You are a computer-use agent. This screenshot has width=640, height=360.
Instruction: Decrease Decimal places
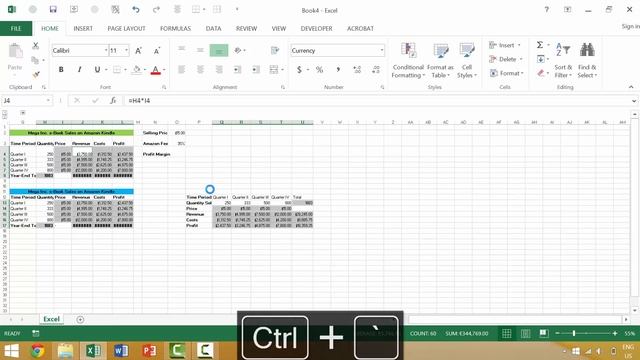coord(376,70)
